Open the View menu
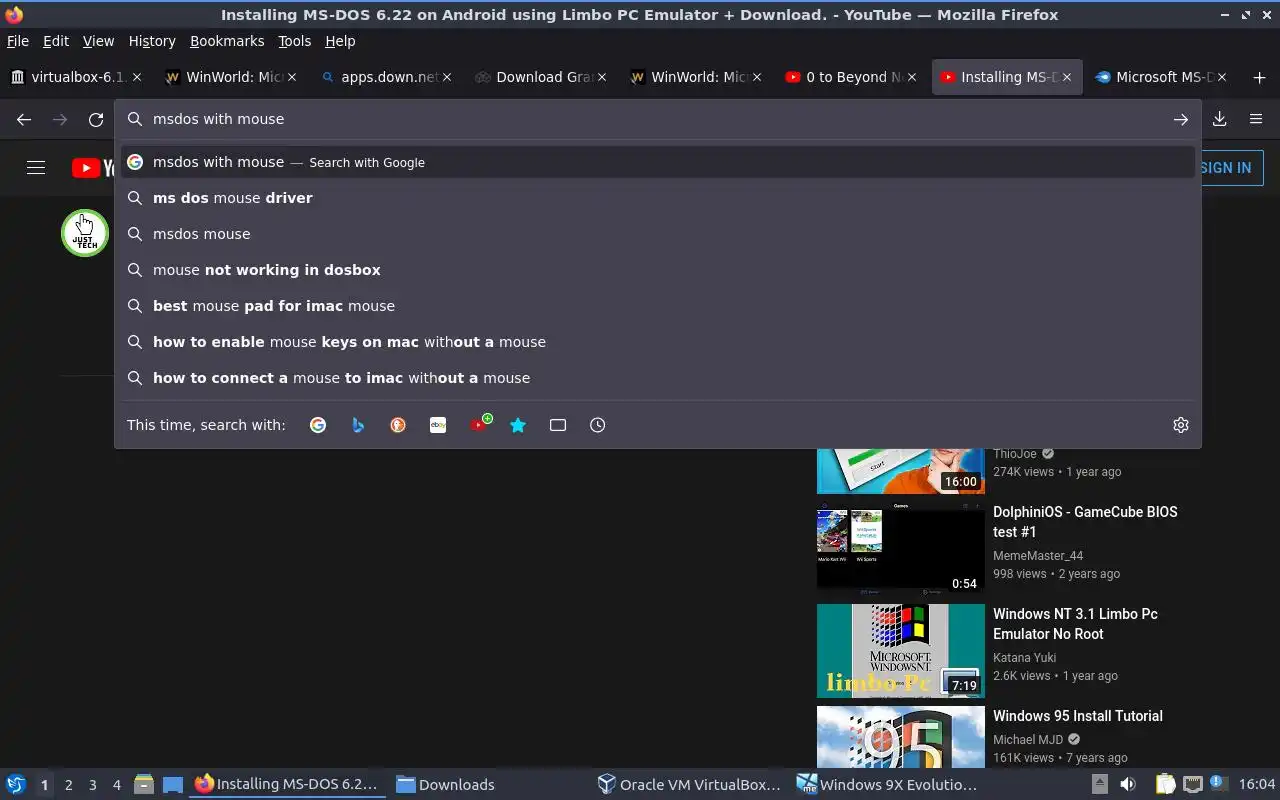1280x800 pixels. [98, 41]
